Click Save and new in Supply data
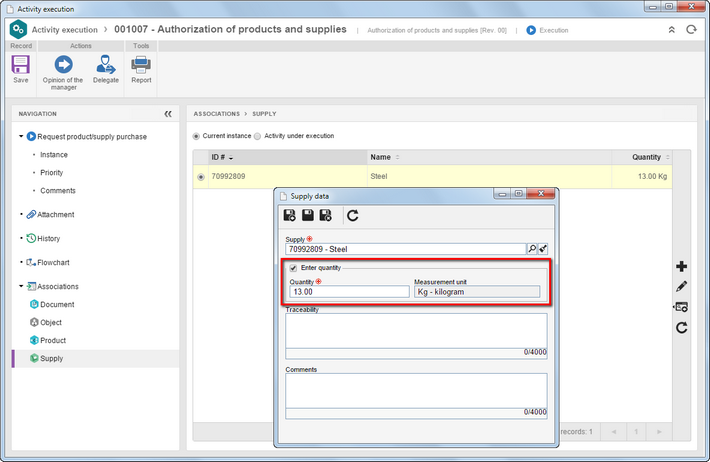 click(x=289, y=215)
